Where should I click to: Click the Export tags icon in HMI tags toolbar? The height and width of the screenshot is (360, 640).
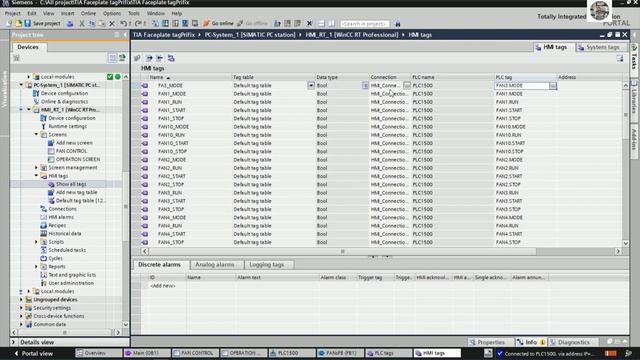(149, 58)
